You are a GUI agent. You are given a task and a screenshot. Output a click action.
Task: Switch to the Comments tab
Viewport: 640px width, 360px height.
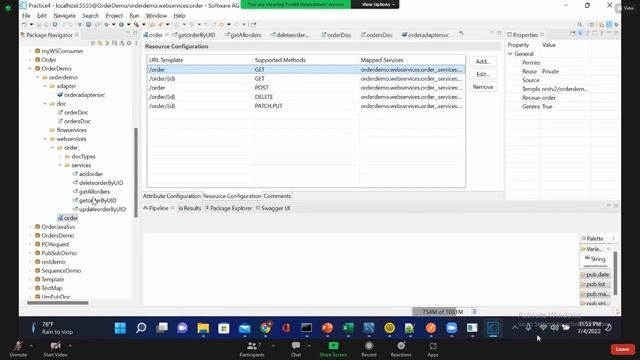tap(277, 196)
